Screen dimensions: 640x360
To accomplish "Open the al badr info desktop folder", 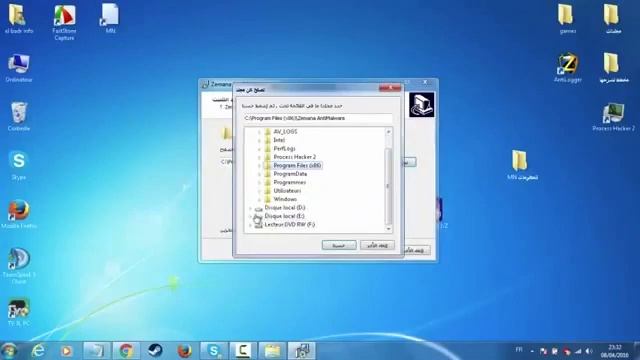I will 18,19.
